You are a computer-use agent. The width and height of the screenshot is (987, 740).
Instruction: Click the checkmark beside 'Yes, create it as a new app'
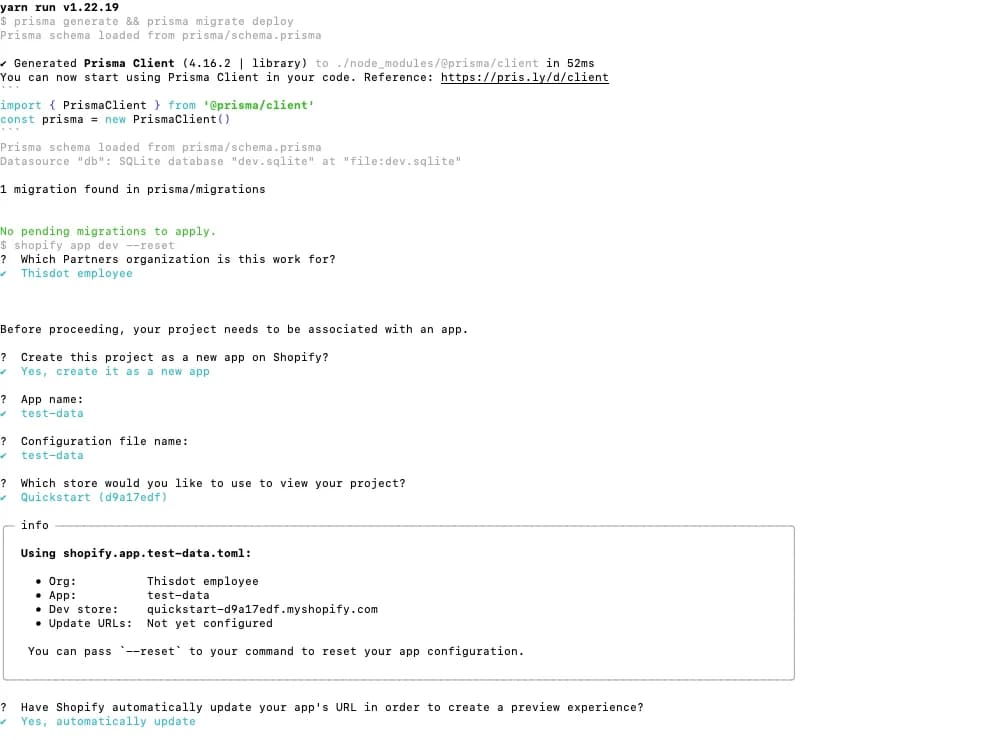4,372
